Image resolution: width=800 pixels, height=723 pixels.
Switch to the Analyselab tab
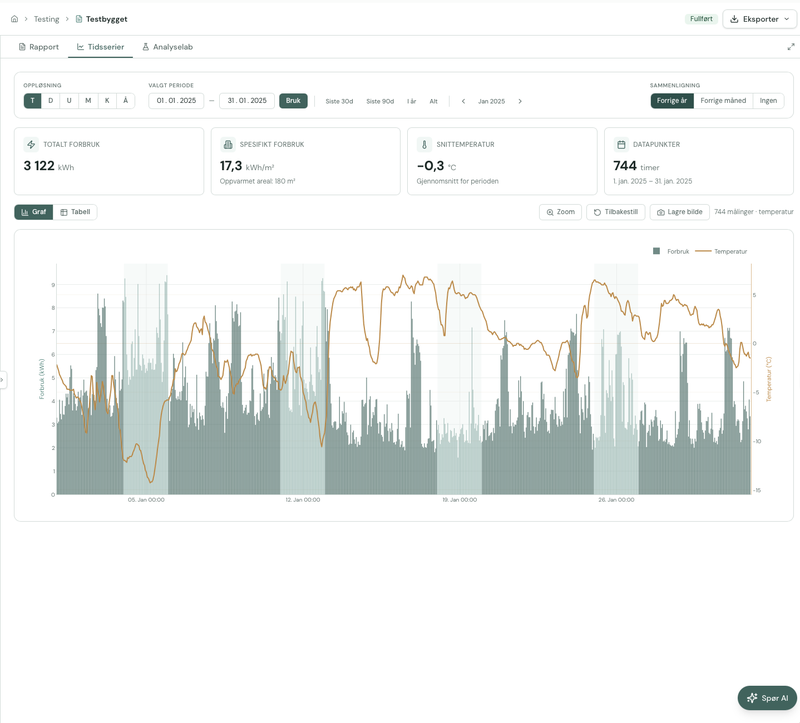point(167,47)
